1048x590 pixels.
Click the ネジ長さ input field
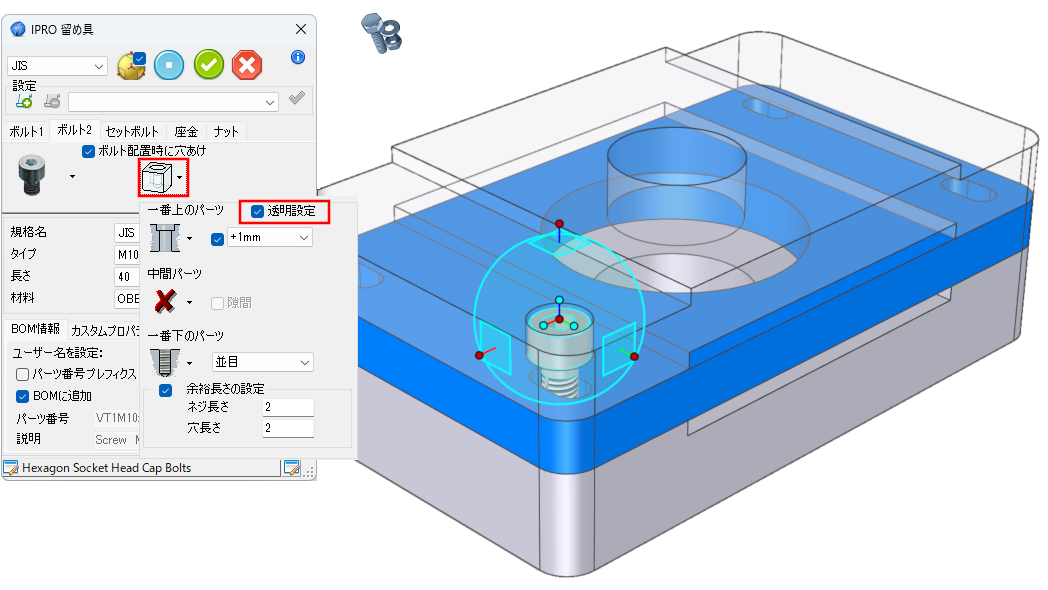tap(289, 407)
